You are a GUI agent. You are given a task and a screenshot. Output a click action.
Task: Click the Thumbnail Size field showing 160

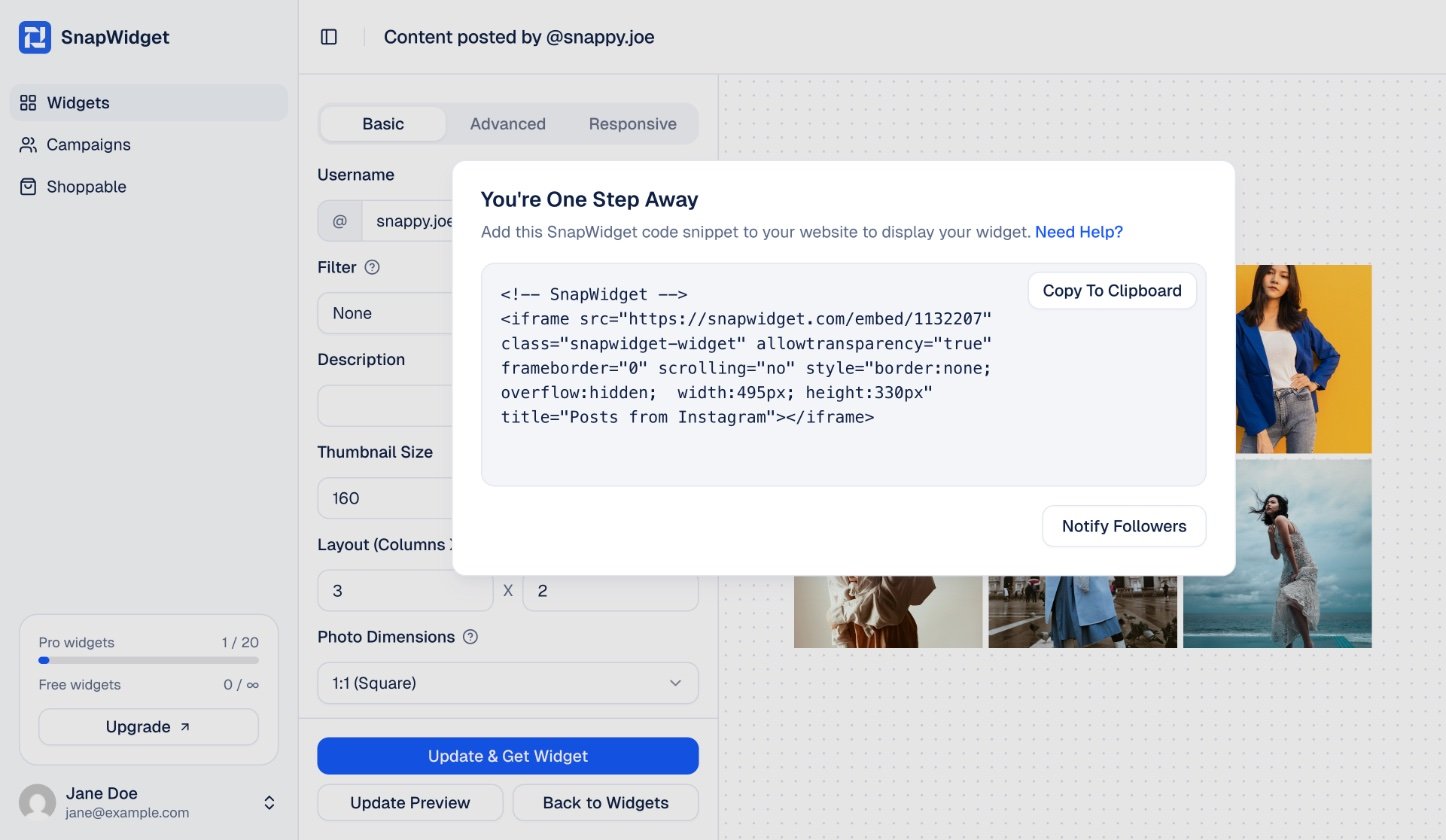[x=386, y=498]
